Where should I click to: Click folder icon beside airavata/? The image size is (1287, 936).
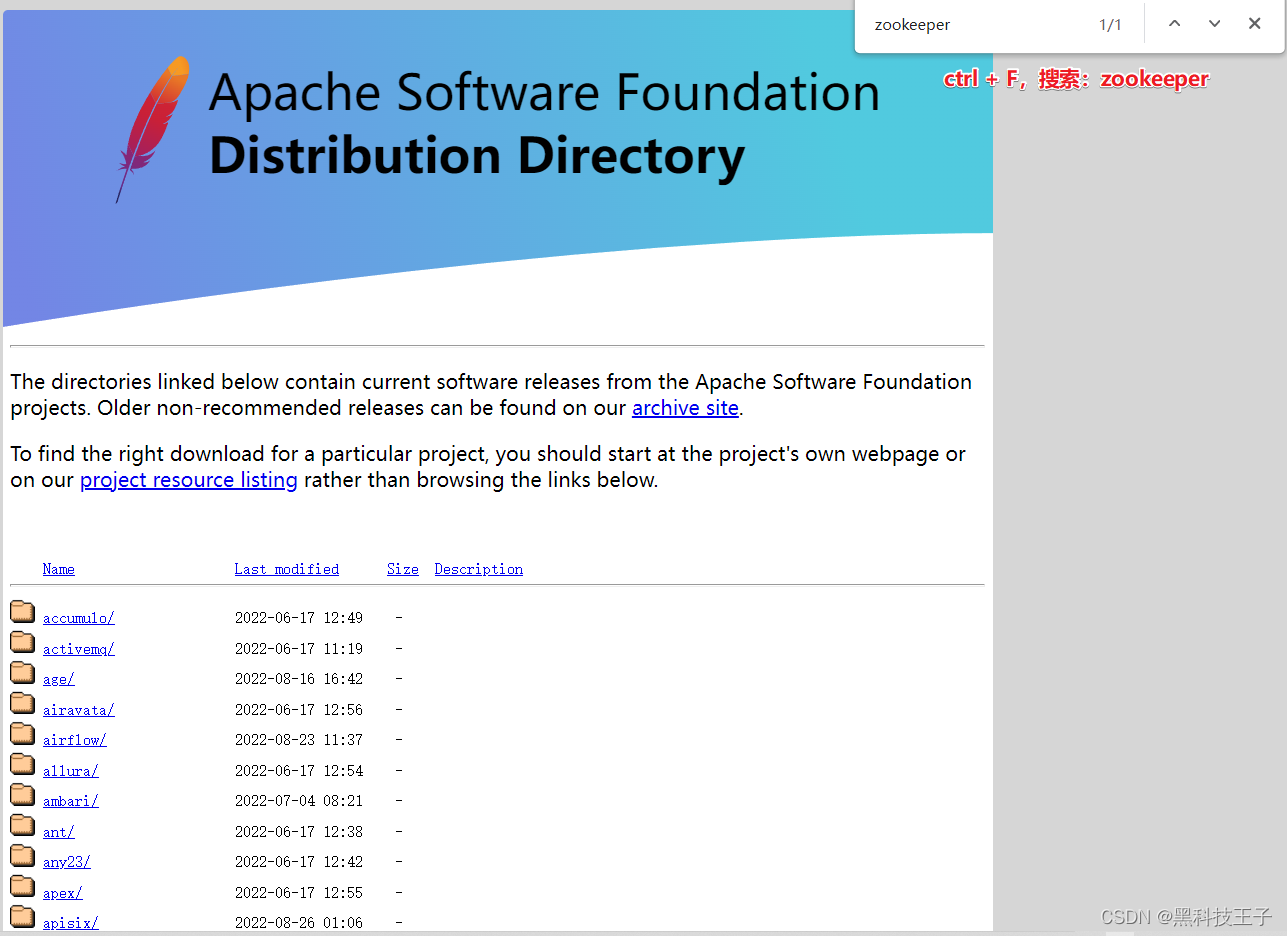(x=23, y=703)
